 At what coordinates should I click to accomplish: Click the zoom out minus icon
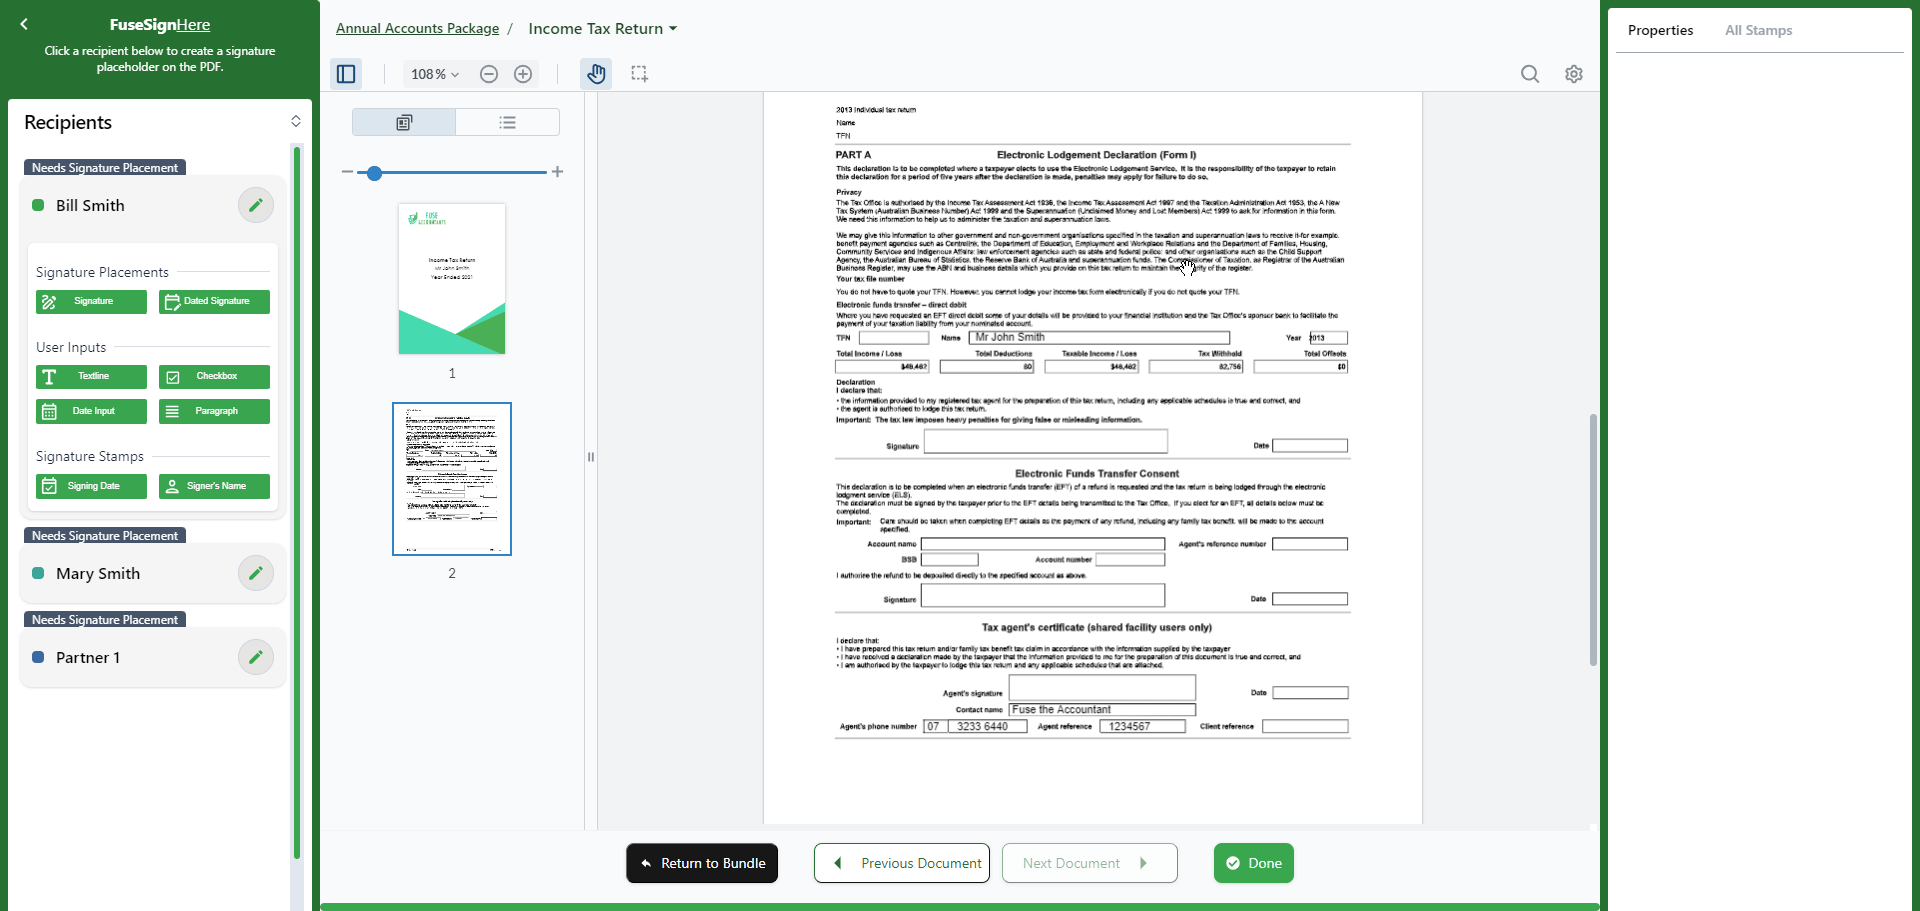(x=489, y=74)
